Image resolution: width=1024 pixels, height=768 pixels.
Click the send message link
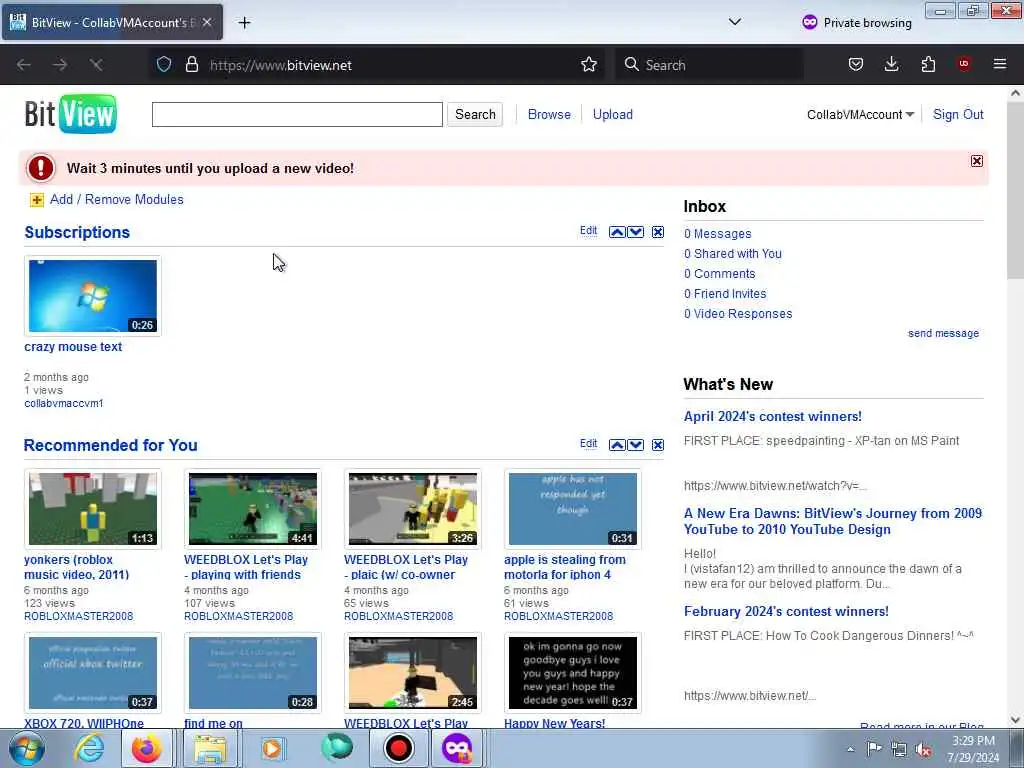point(943,333)
